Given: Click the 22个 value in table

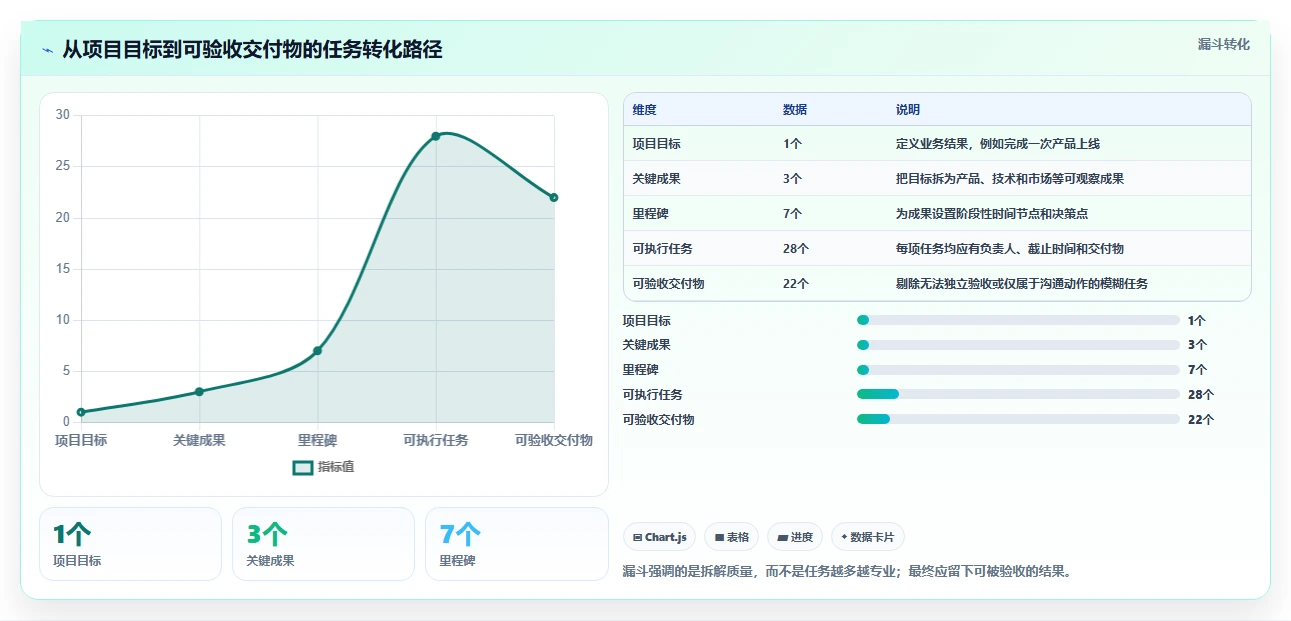Looking at the screenshot, I should pyautogui.click(x=796, y=284).
